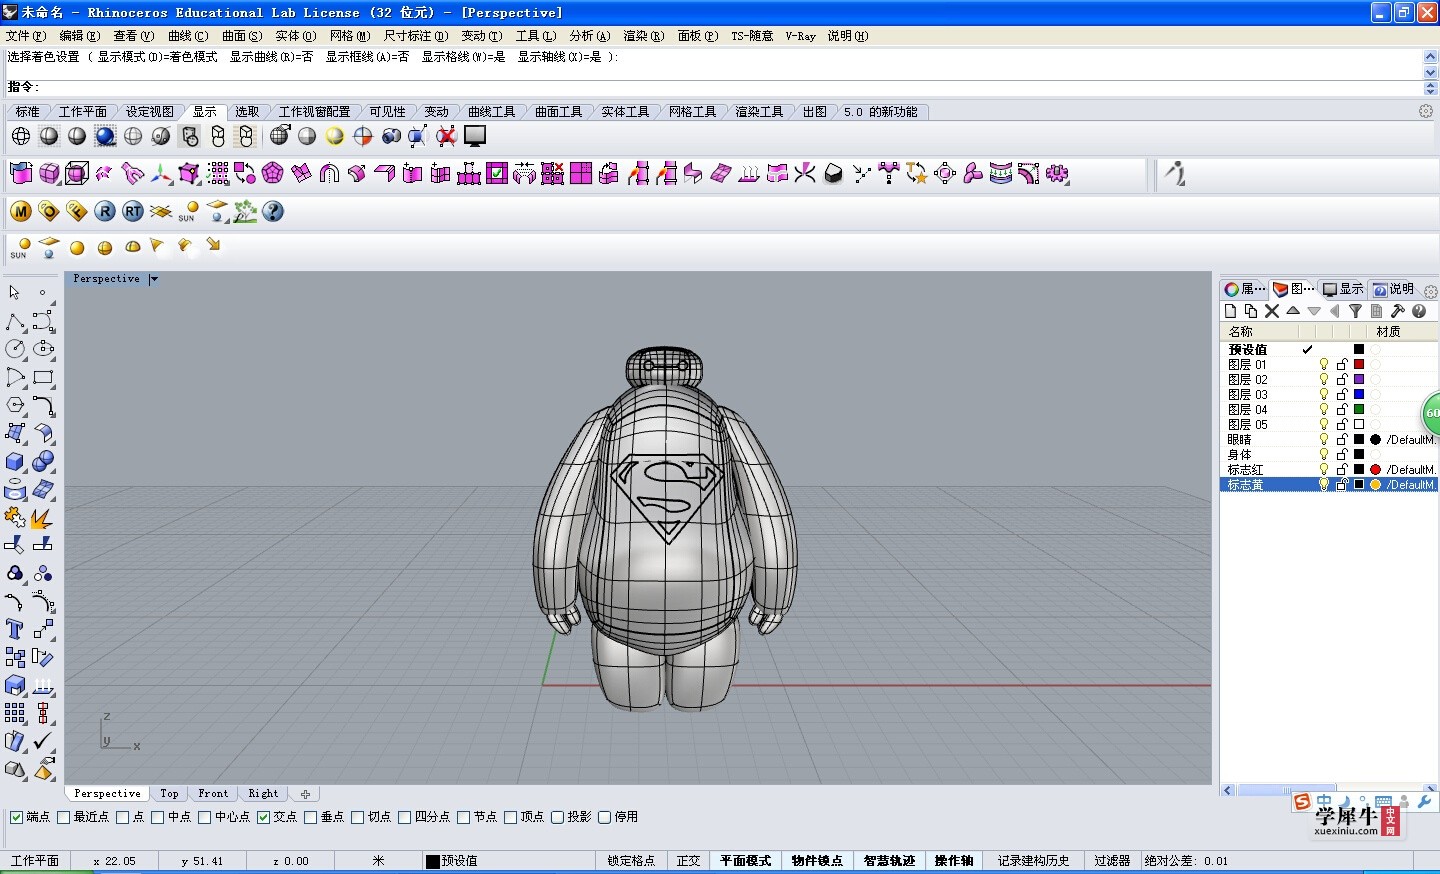
Task: Open layer filter funnel icon
Action: (x=1355, y=311)
